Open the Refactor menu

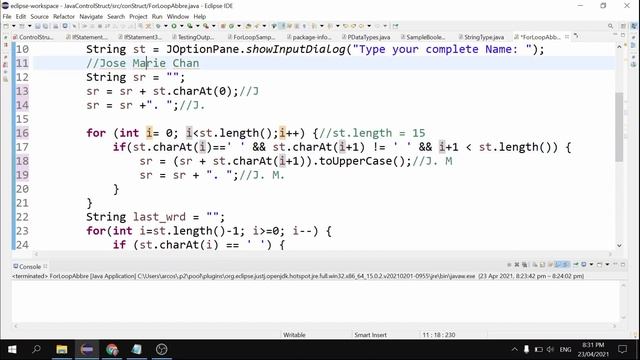point(64,16)
